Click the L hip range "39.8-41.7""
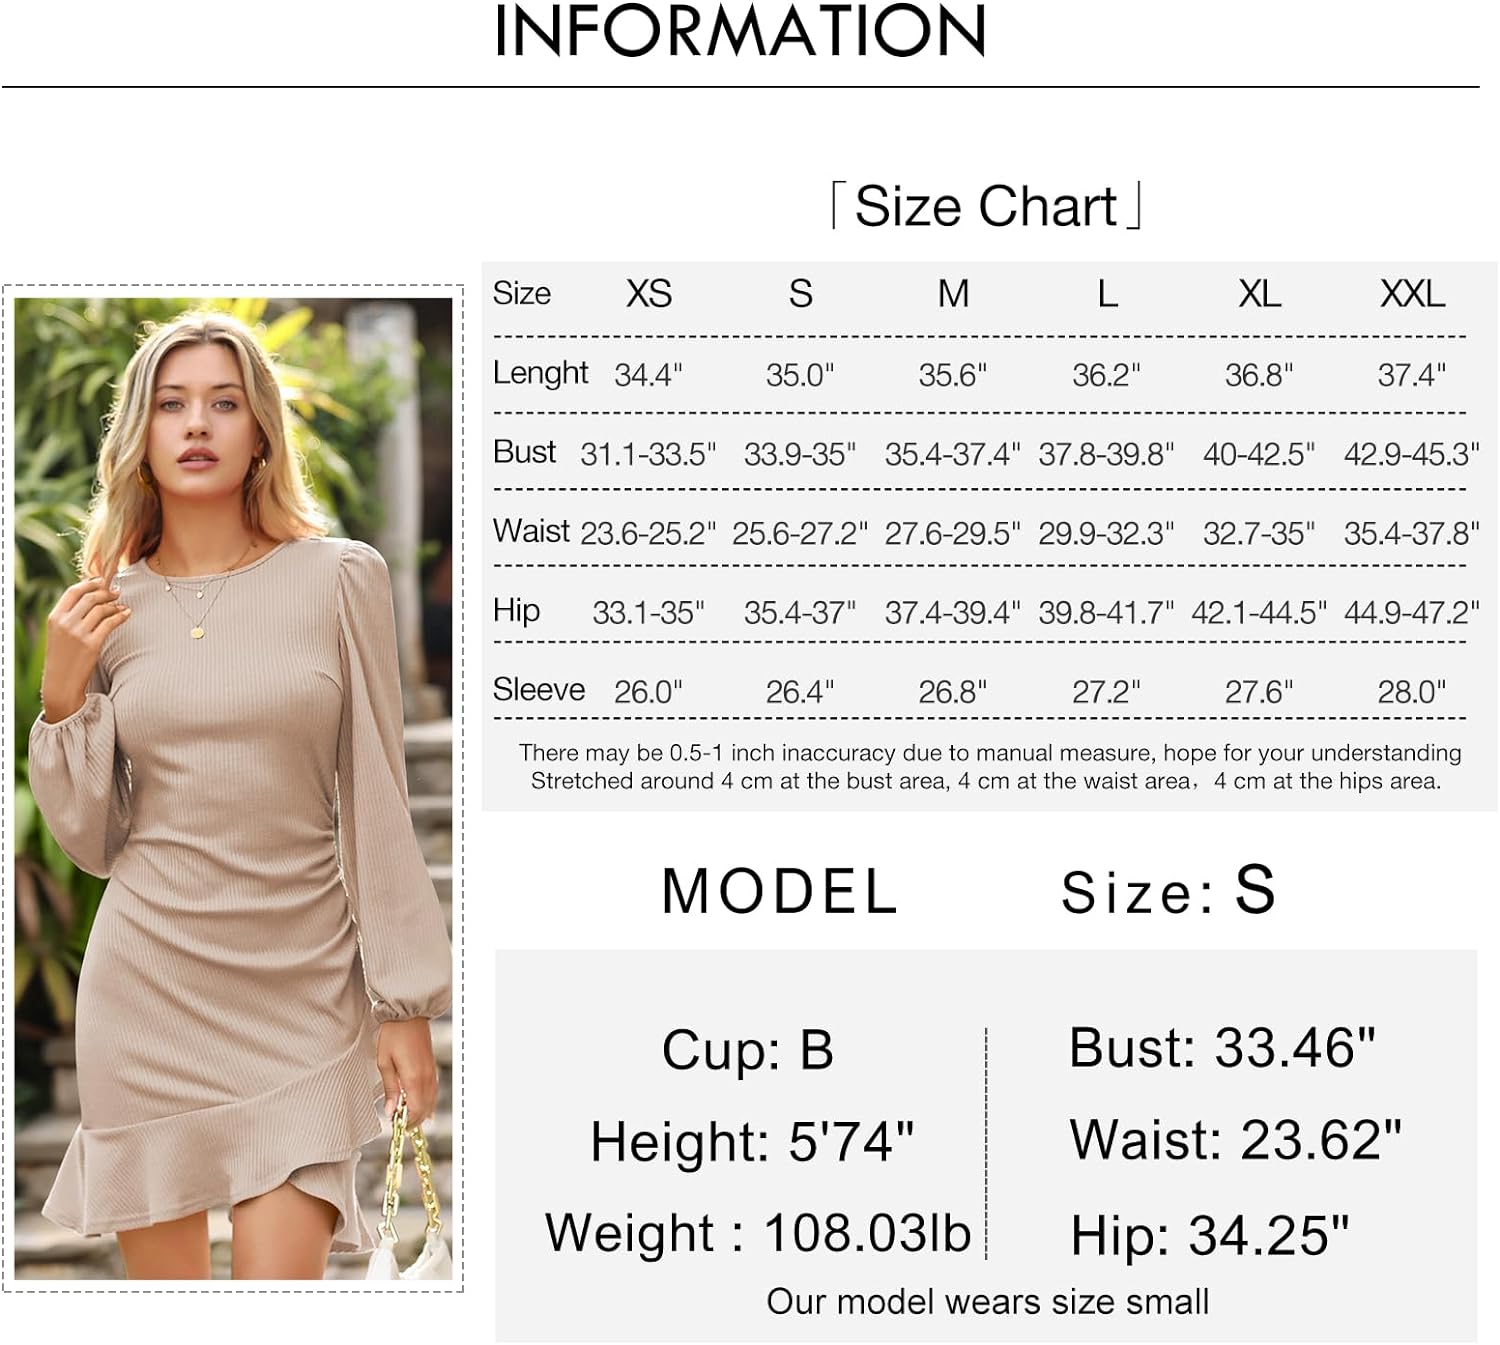The height and width of the screenshot is (1345, 1500). pyautogui.click(x=1106, y=612)
